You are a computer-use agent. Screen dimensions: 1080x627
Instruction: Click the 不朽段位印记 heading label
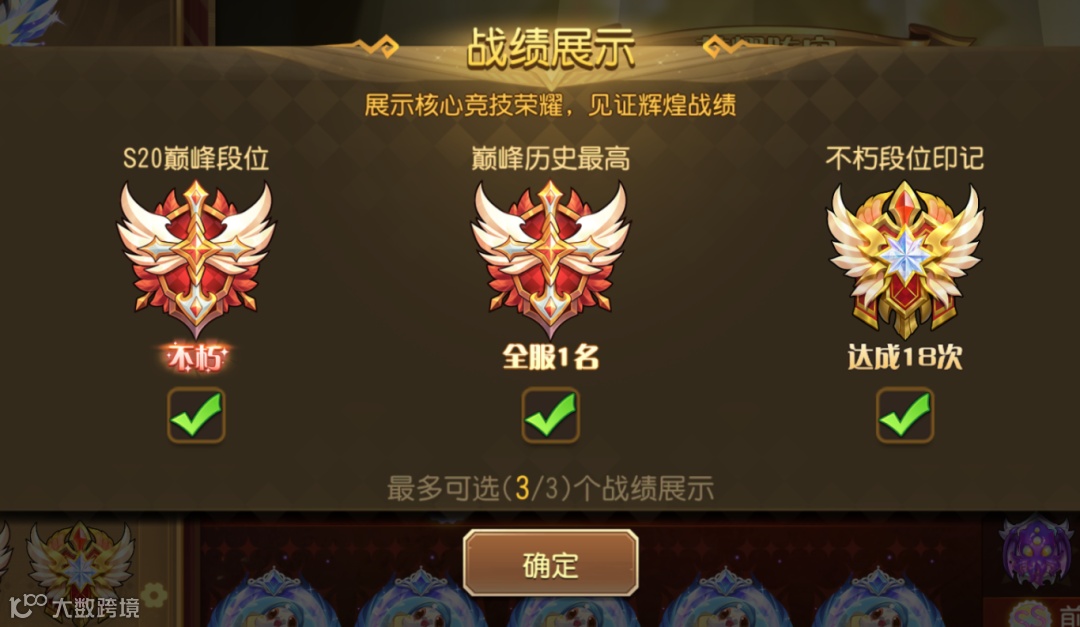[x=904, y=158]
